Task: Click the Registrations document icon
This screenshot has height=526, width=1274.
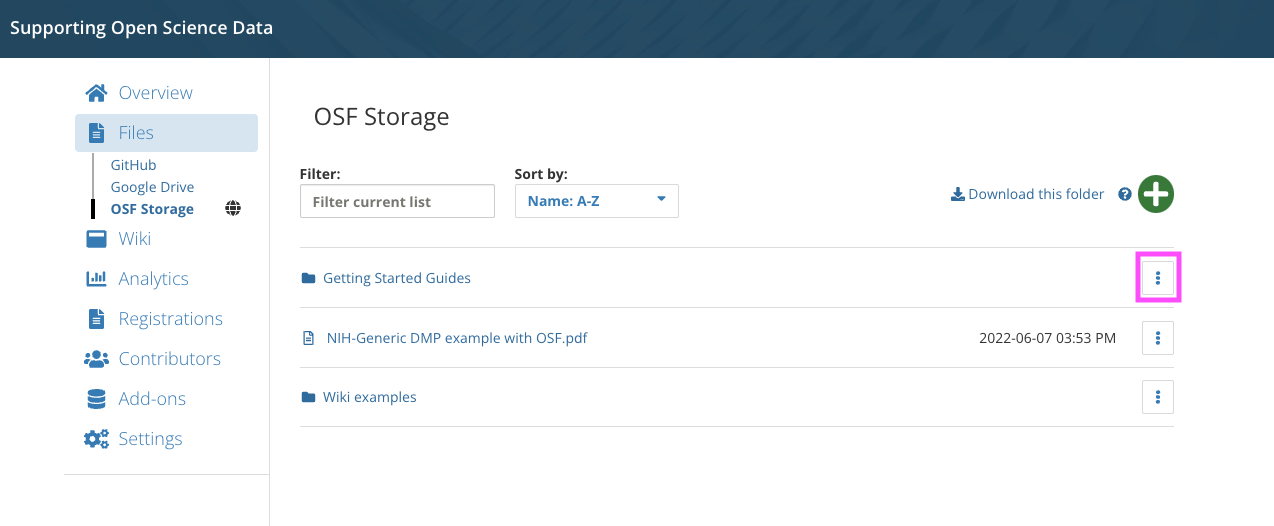Action: click(96, 319)
